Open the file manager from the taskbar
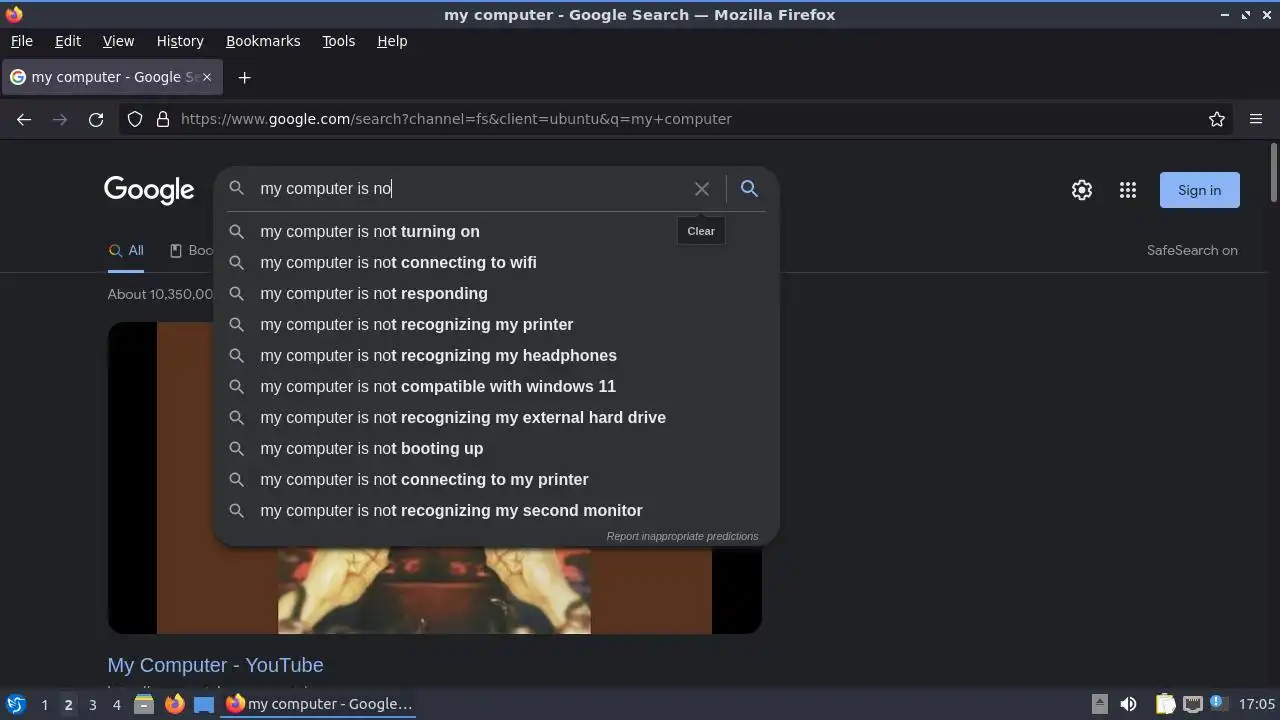Screen dimensions: 1280x720 coord(144,704)
